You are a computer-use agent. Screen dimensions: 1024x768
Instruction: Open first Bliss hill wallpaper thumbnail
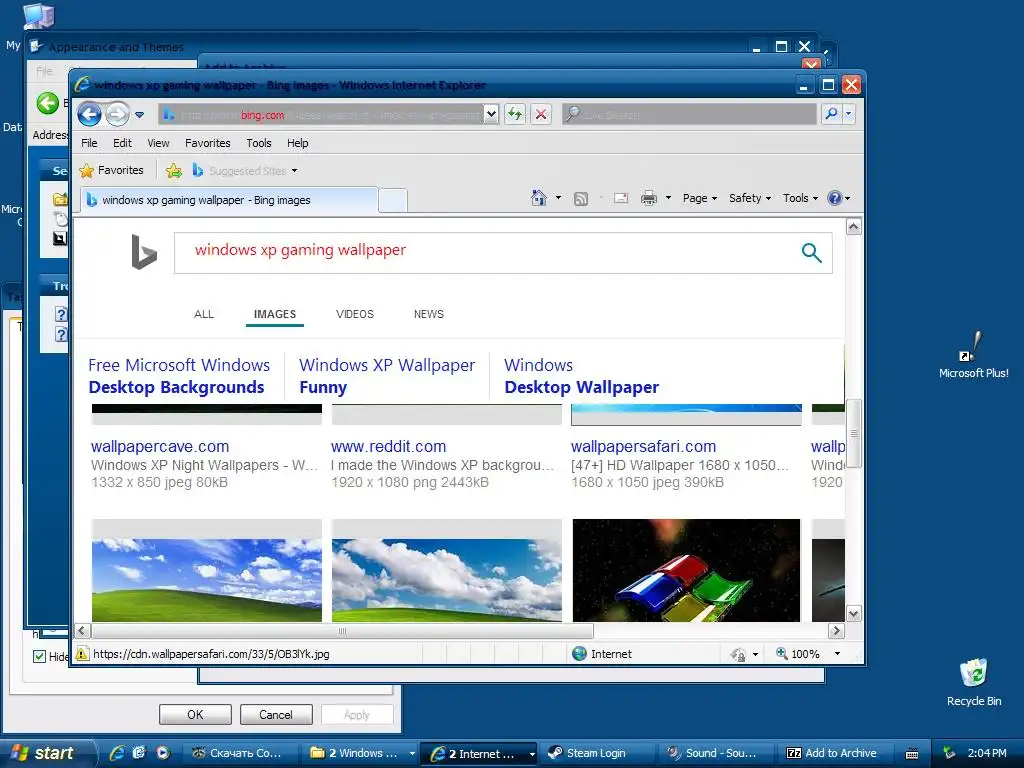[207, 571]
